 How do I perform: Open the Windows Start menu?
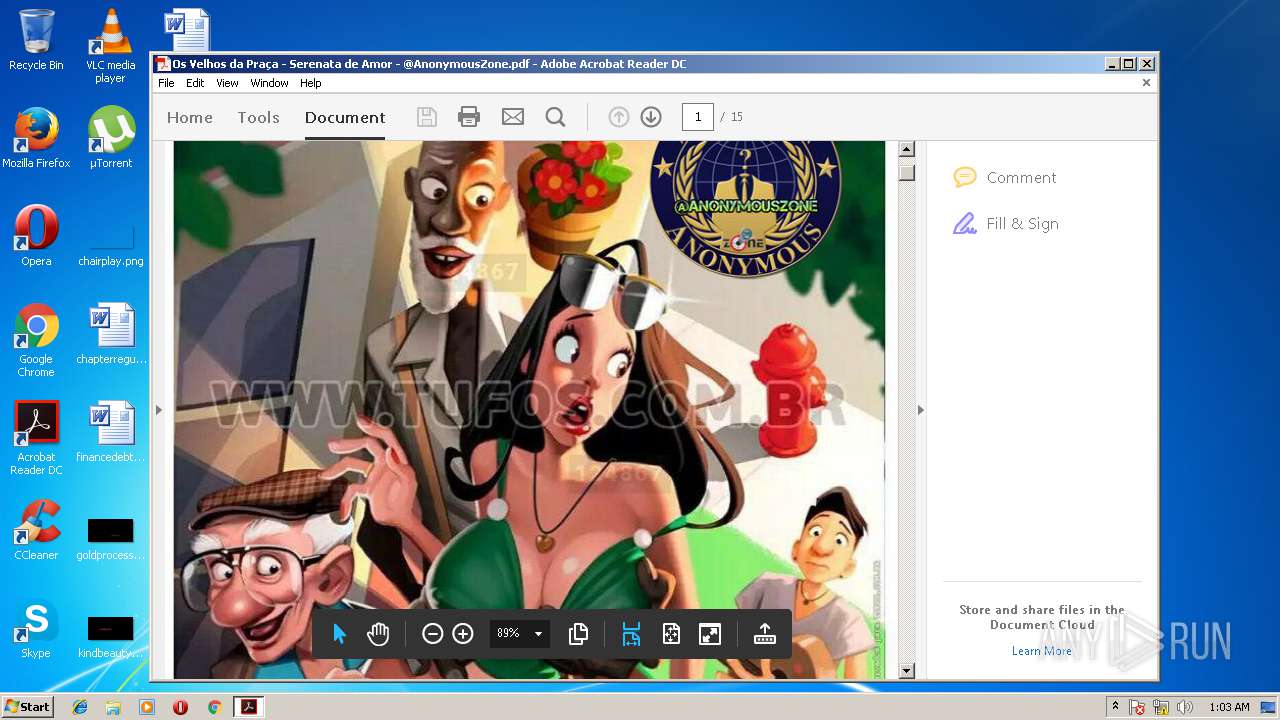click(27, 707)
